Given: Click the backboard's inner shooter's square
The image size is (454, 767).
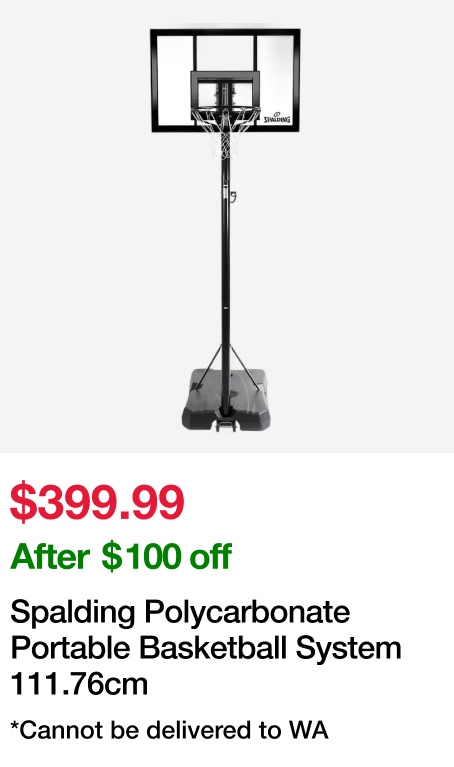Looking at the screenshot, I should (x=225, y=90).
